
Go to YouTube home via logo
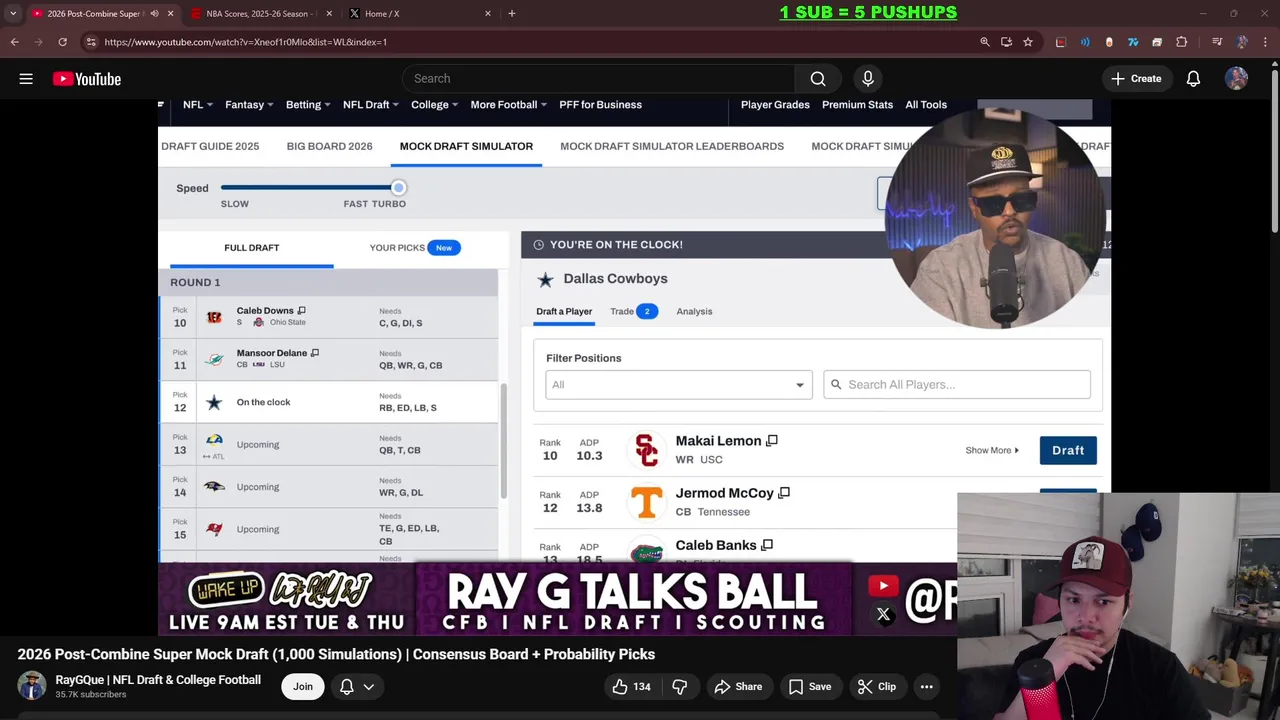point(87,79)
